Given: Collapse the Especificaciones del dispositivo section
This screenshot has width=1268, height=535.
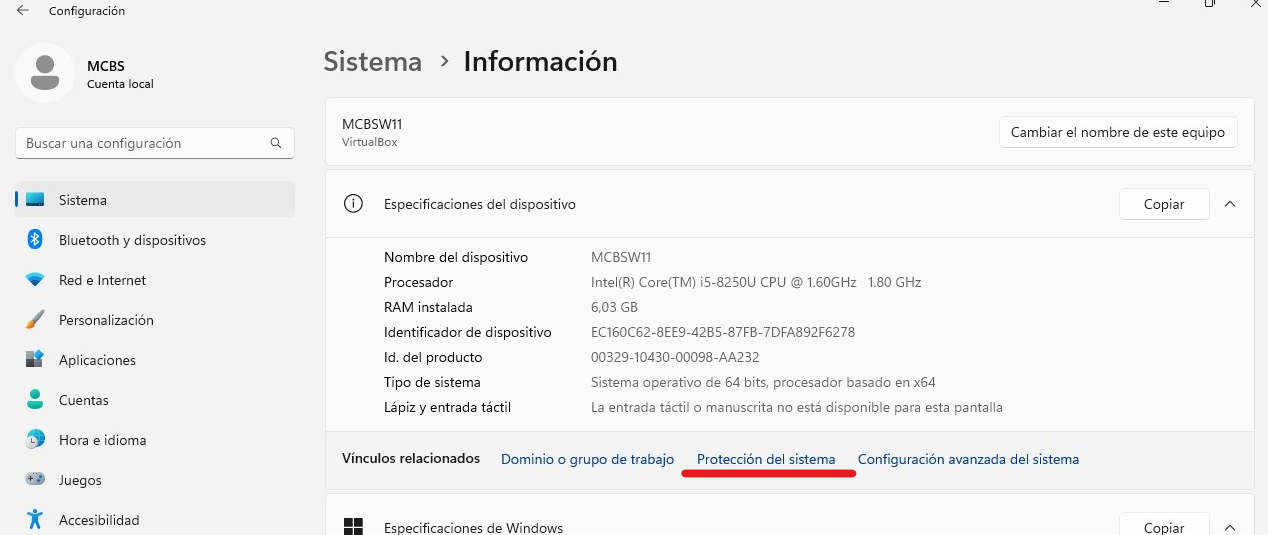Looking at the screenshot, I should (1230, 204).
